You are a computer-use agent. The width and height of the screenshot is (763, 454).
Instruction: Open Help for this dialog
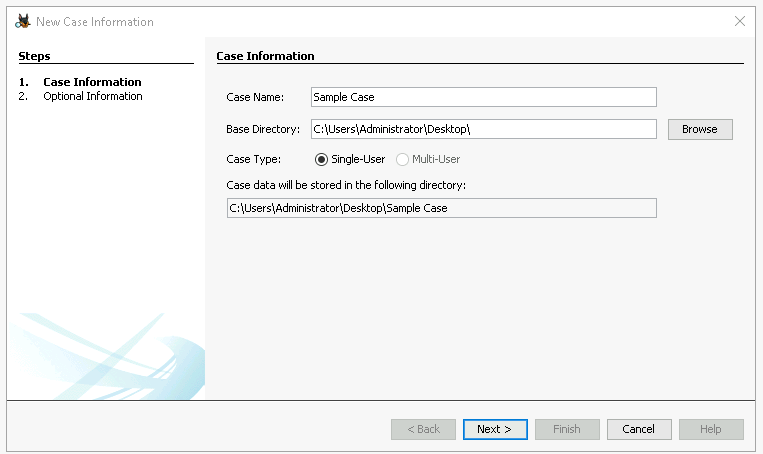coord(710,429)
